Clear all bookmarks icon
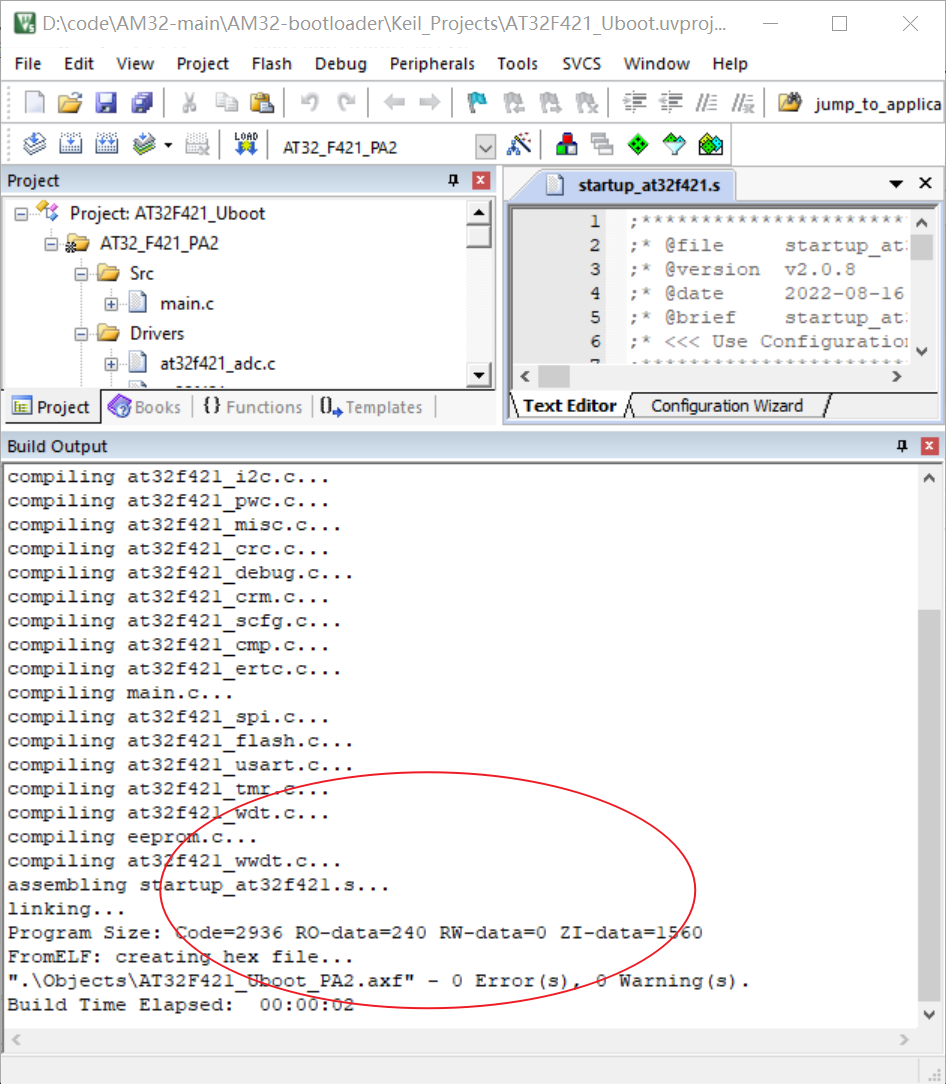The image size is (946, 1084). 586,103
